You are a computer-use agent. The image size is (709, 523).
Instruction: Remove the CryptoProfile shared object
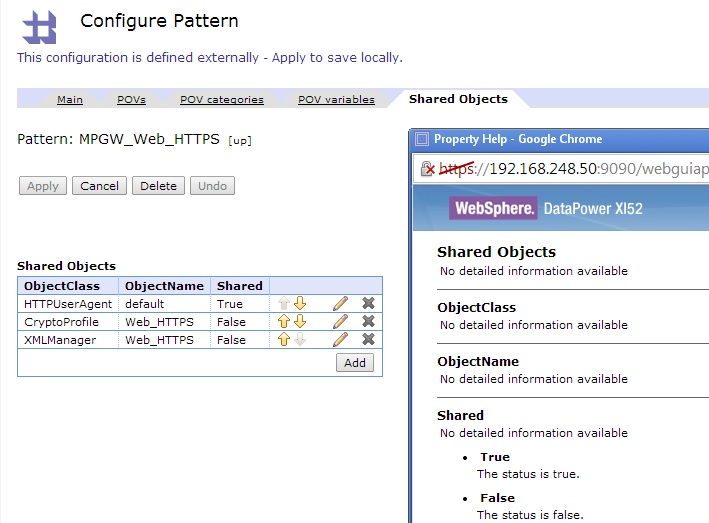[368, 322]
